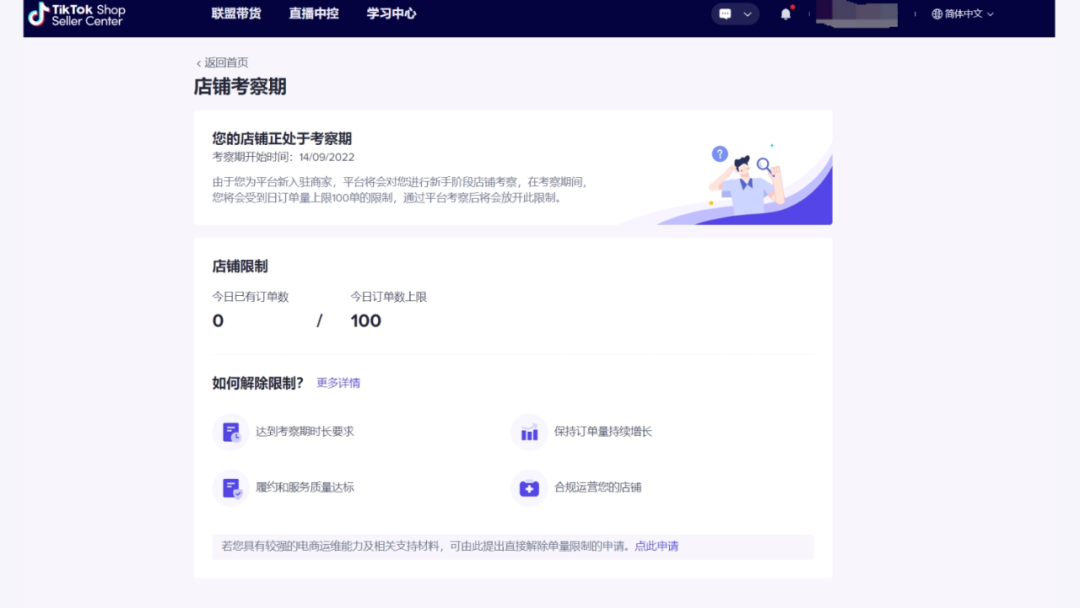Open the 学习中心 menu item

coord(390,14)
